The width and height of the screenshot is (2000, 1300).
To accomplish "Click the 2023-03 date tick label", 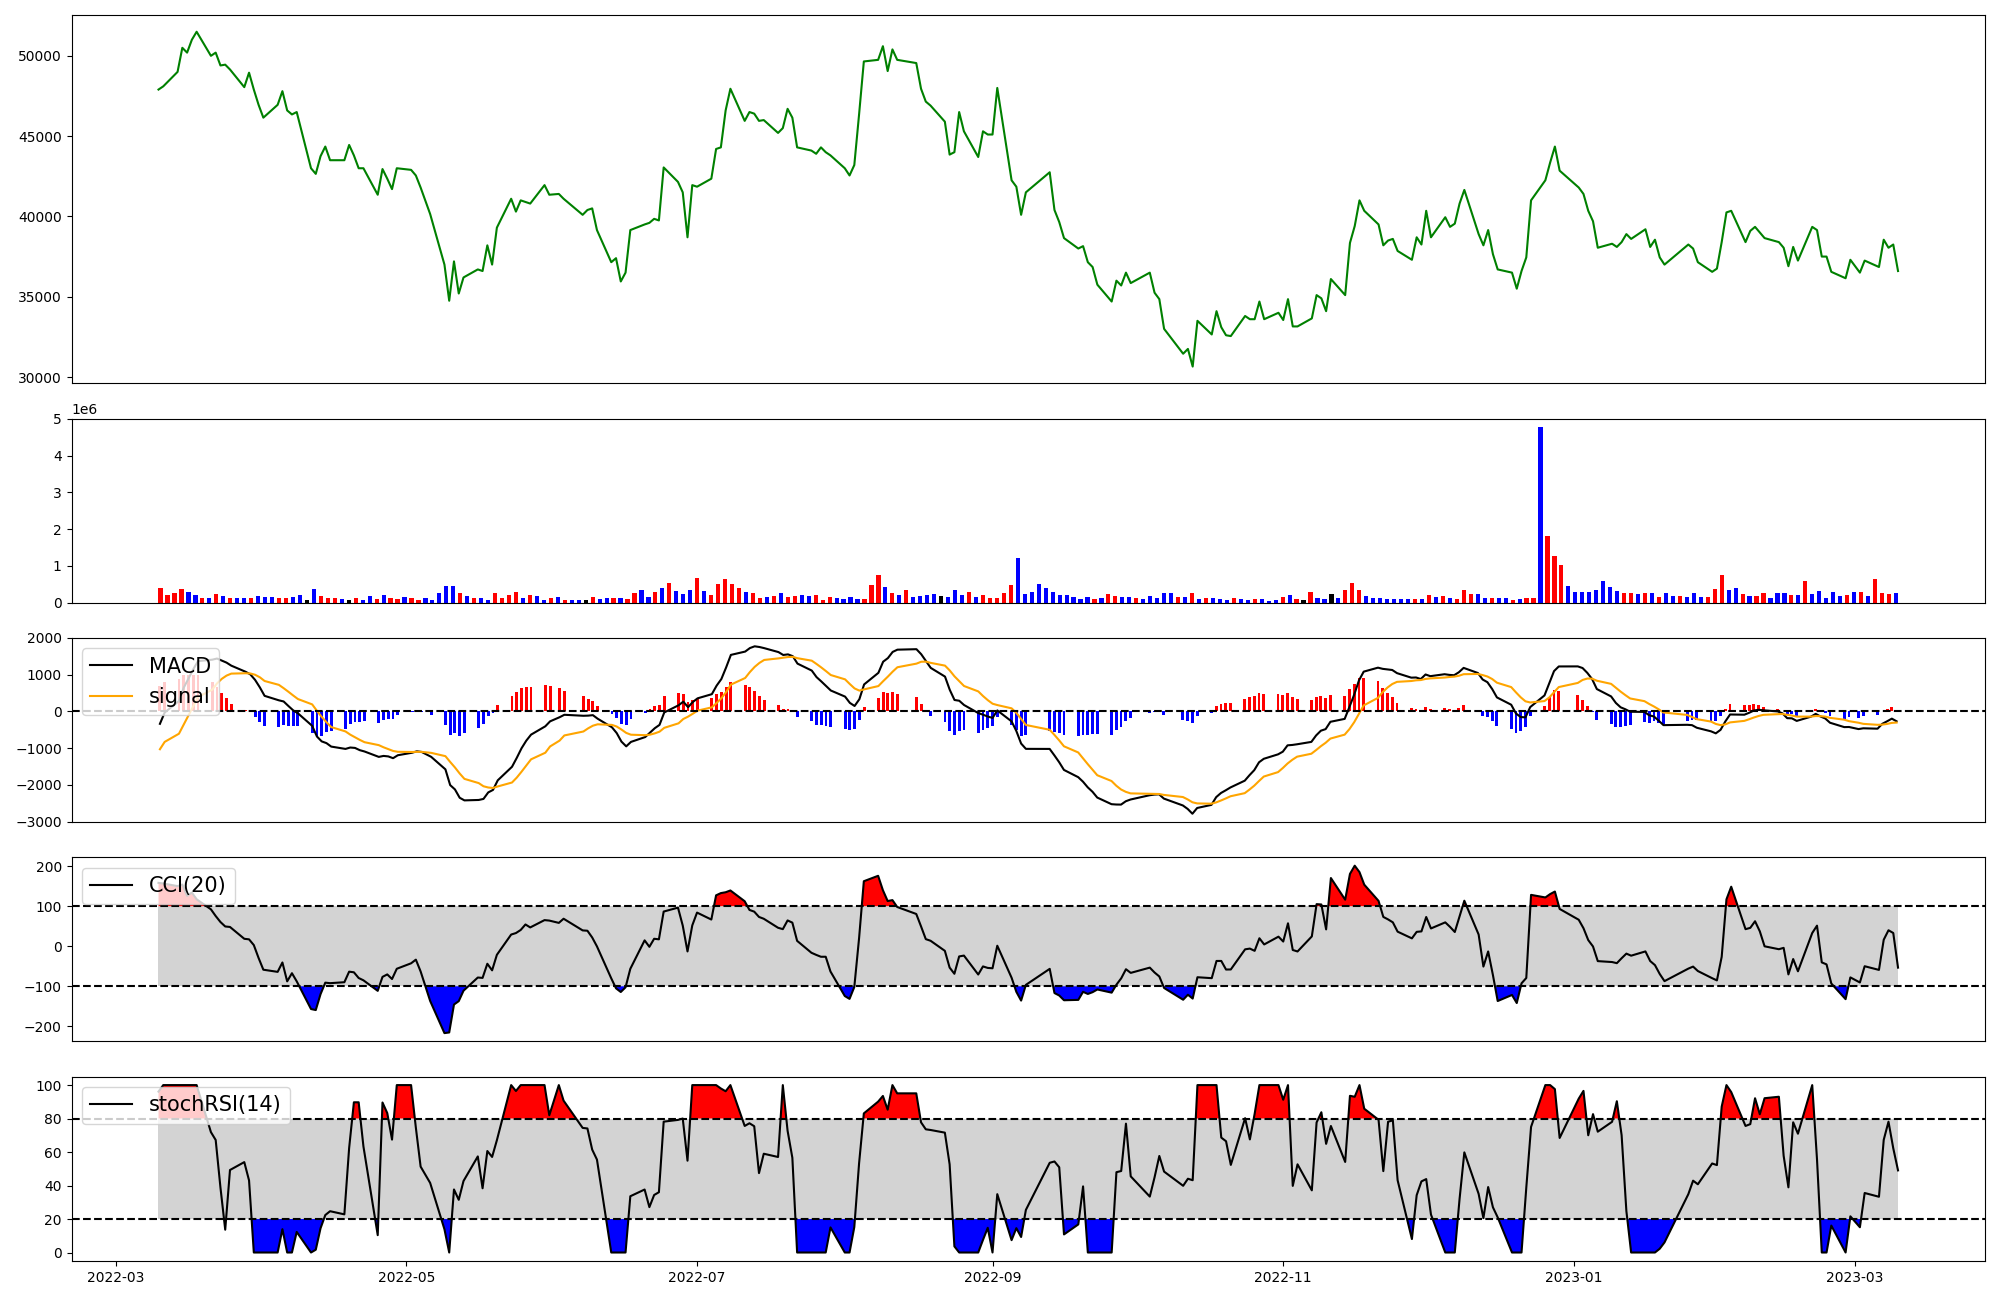I will (x=1855, y=1276).
